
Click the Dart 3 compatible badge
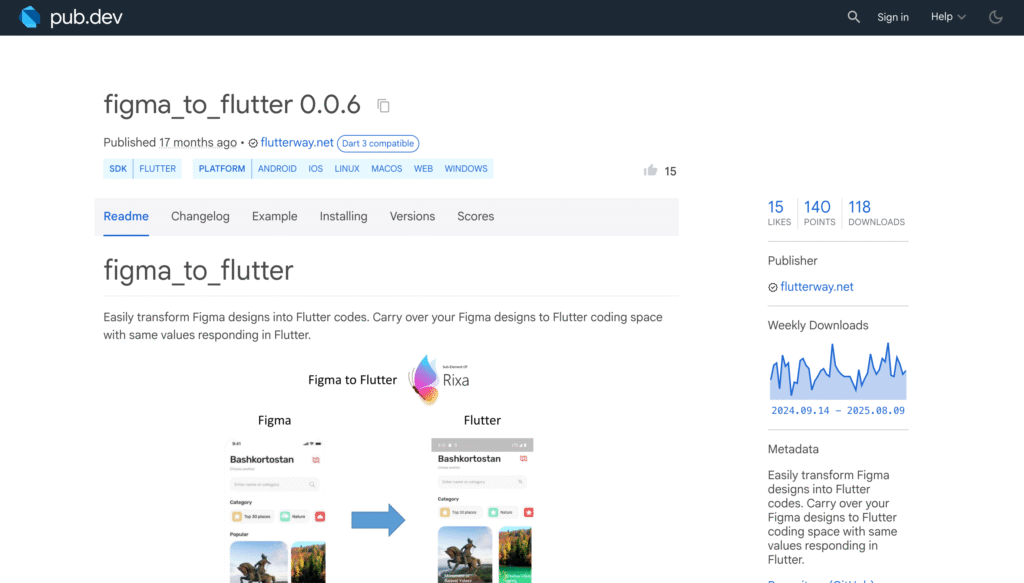click(378, 143)
